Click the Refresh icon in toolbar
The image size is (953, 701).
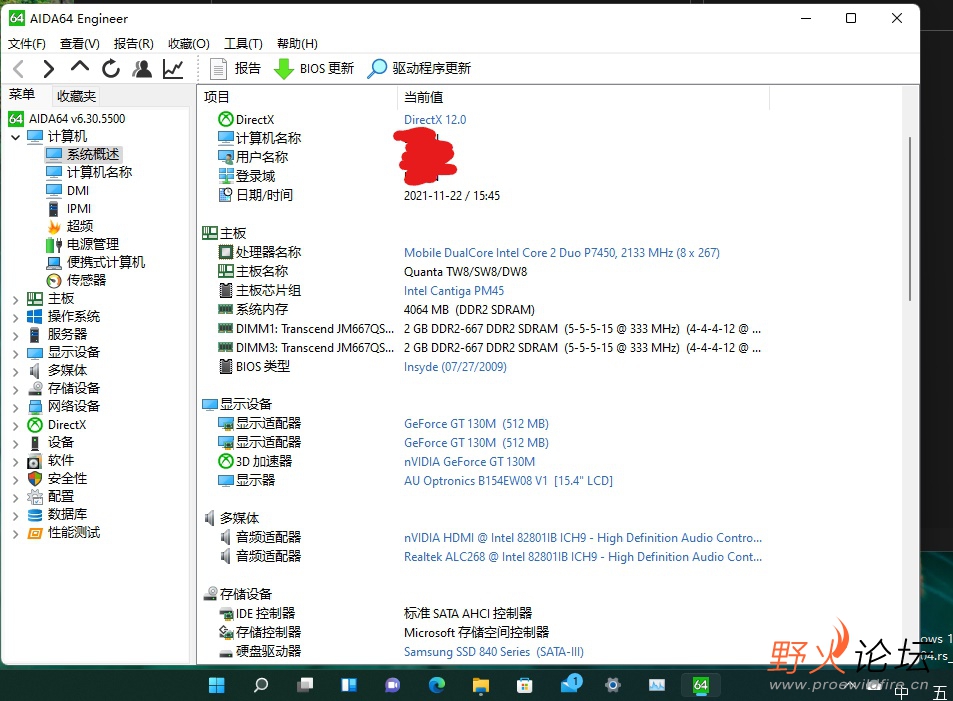(x=111, y=69)
